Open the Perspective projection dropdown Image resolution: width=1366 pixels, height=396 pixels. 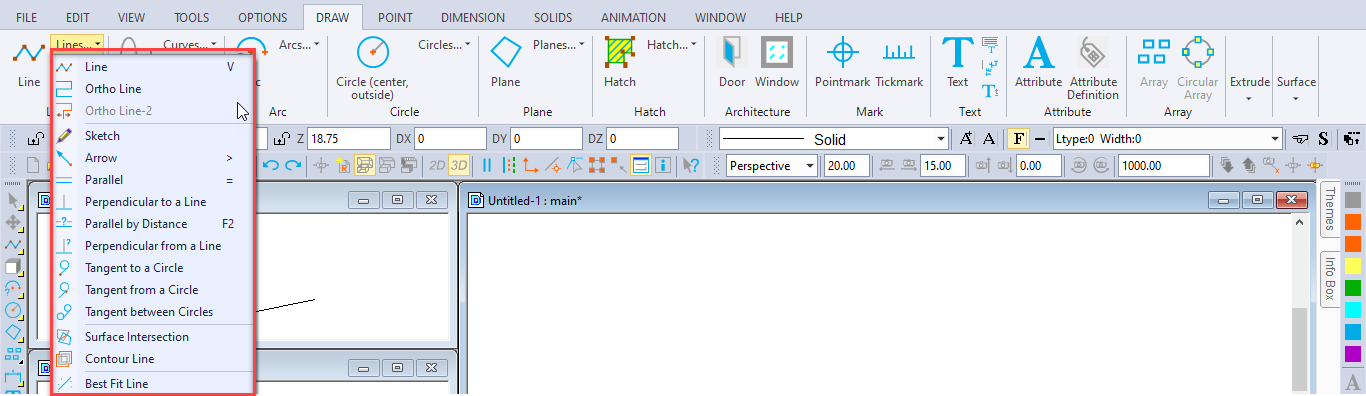click(x=772, y=165)
